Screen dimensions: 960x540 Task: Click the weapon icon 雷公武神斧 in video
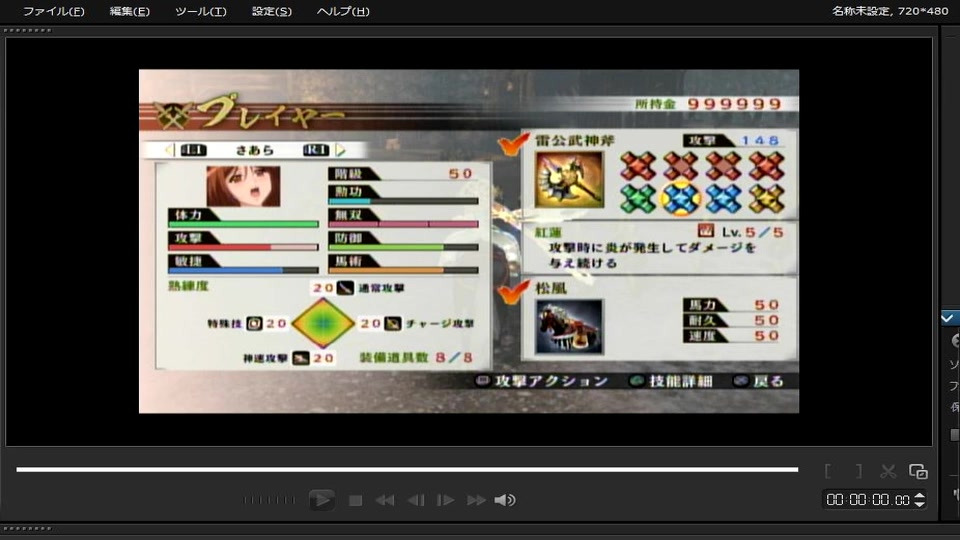click(569, 179)
